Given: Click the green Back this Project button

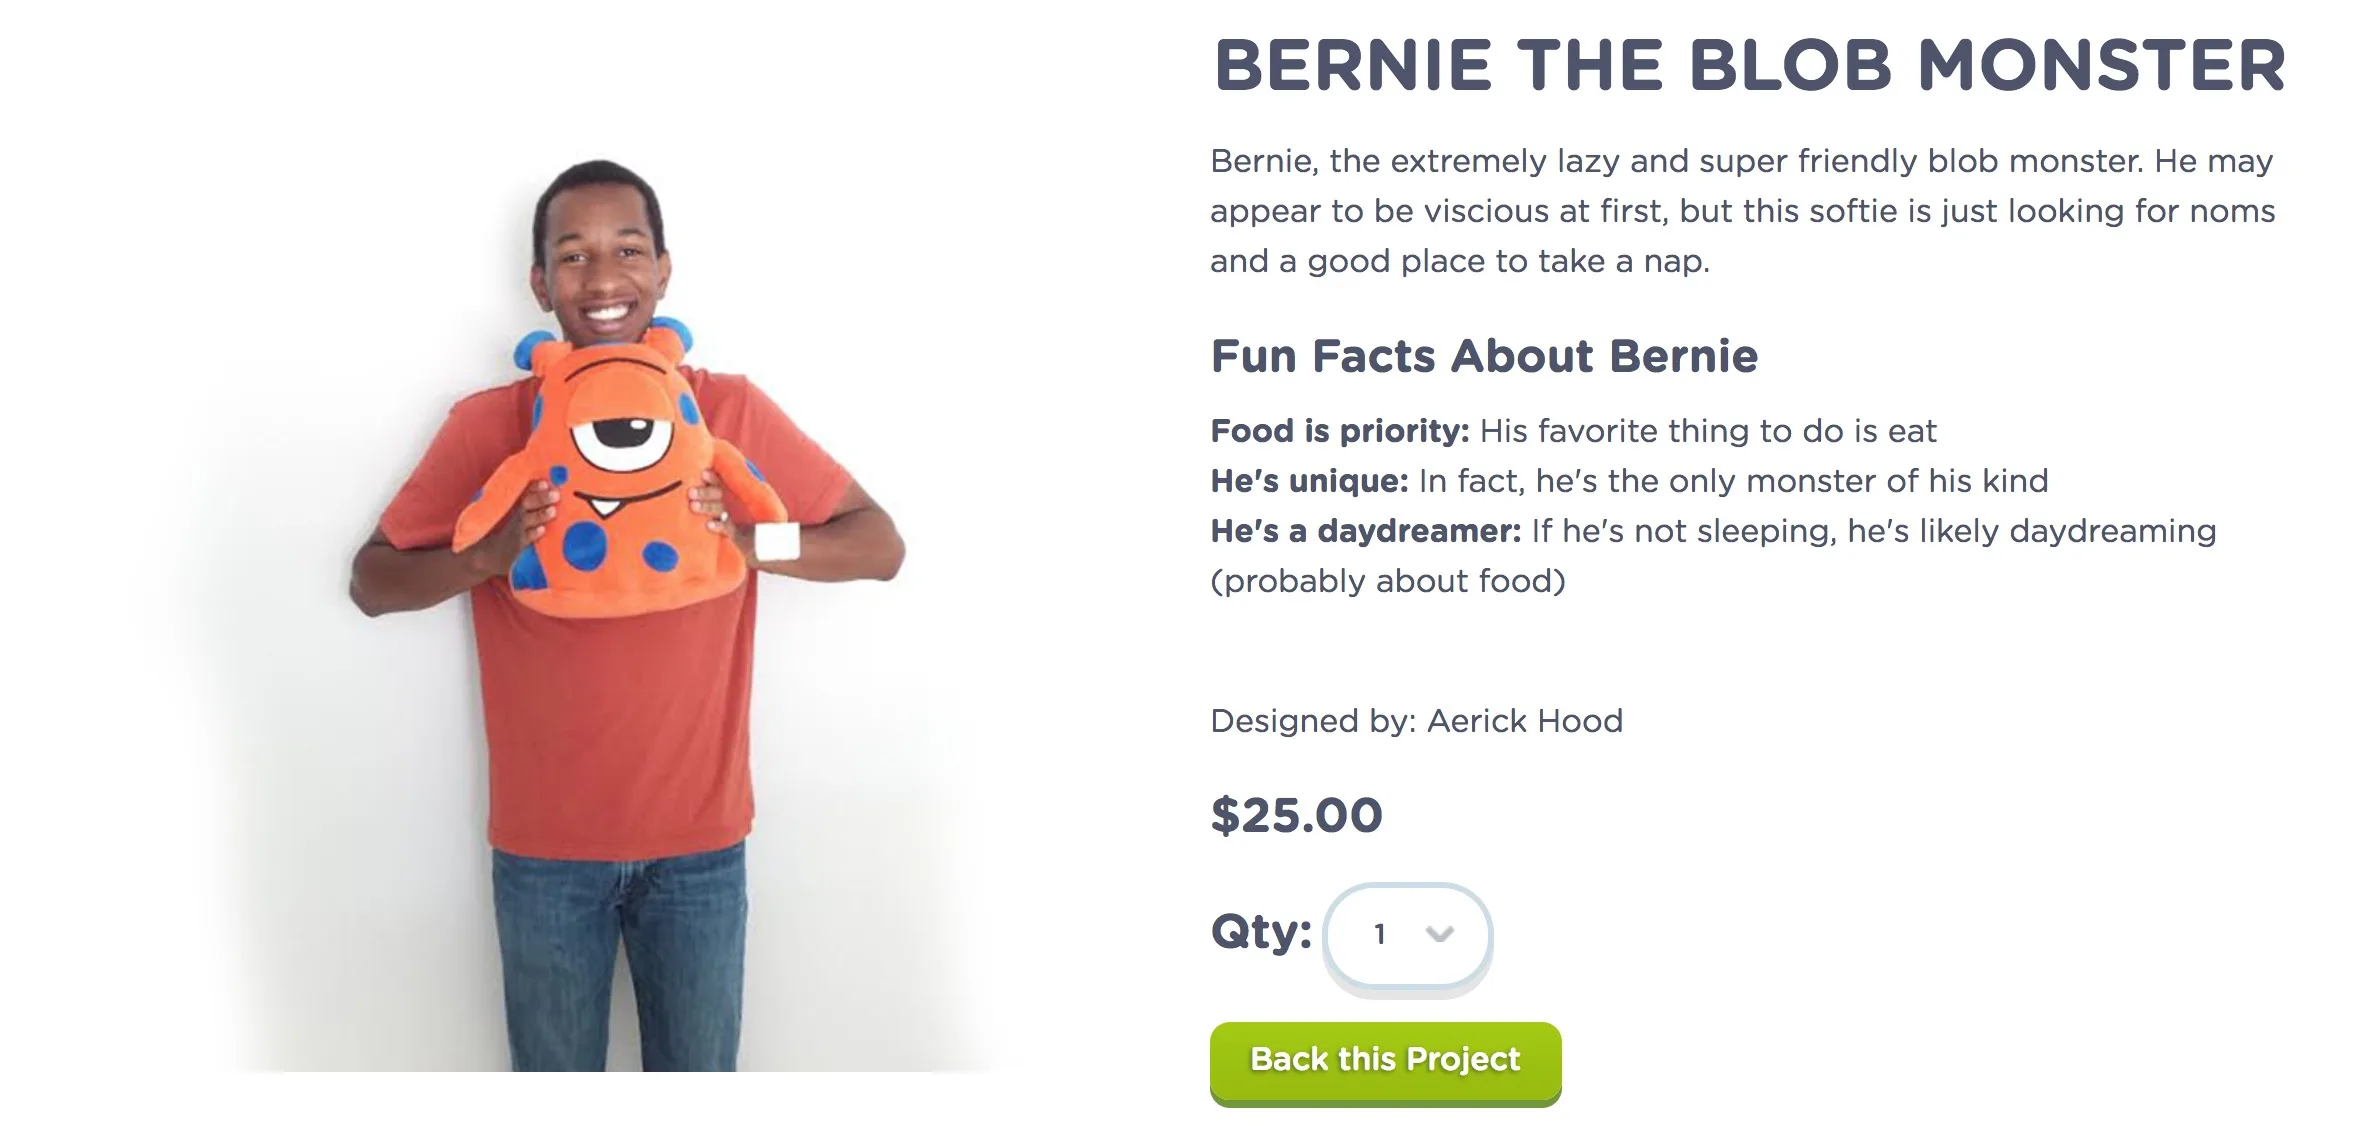Looking at the screenshot, I should pos(1385,1062).
